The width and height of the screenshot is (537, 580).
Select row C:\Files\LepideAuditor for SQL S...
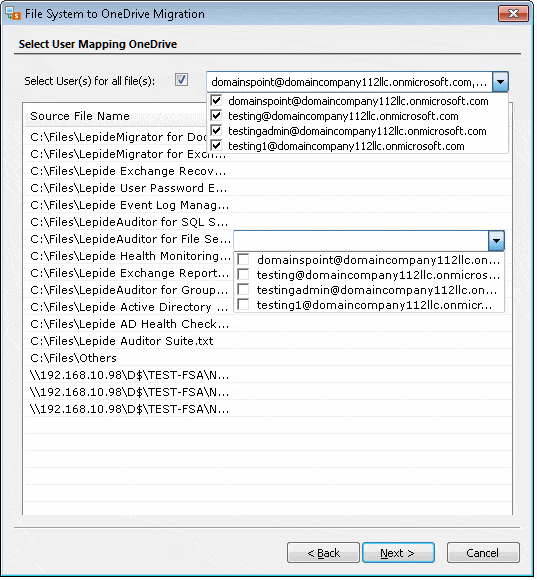point(129,222)
